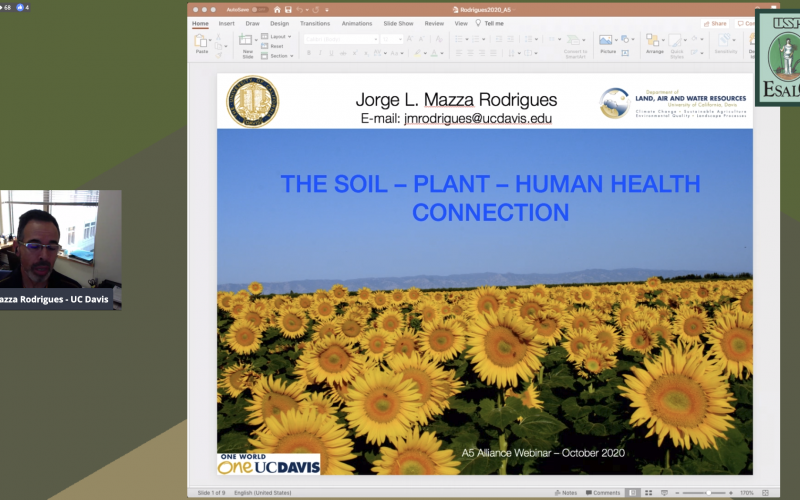800x500 pixels.
Task: Paste clipboard contents
Action: [201, 44]
